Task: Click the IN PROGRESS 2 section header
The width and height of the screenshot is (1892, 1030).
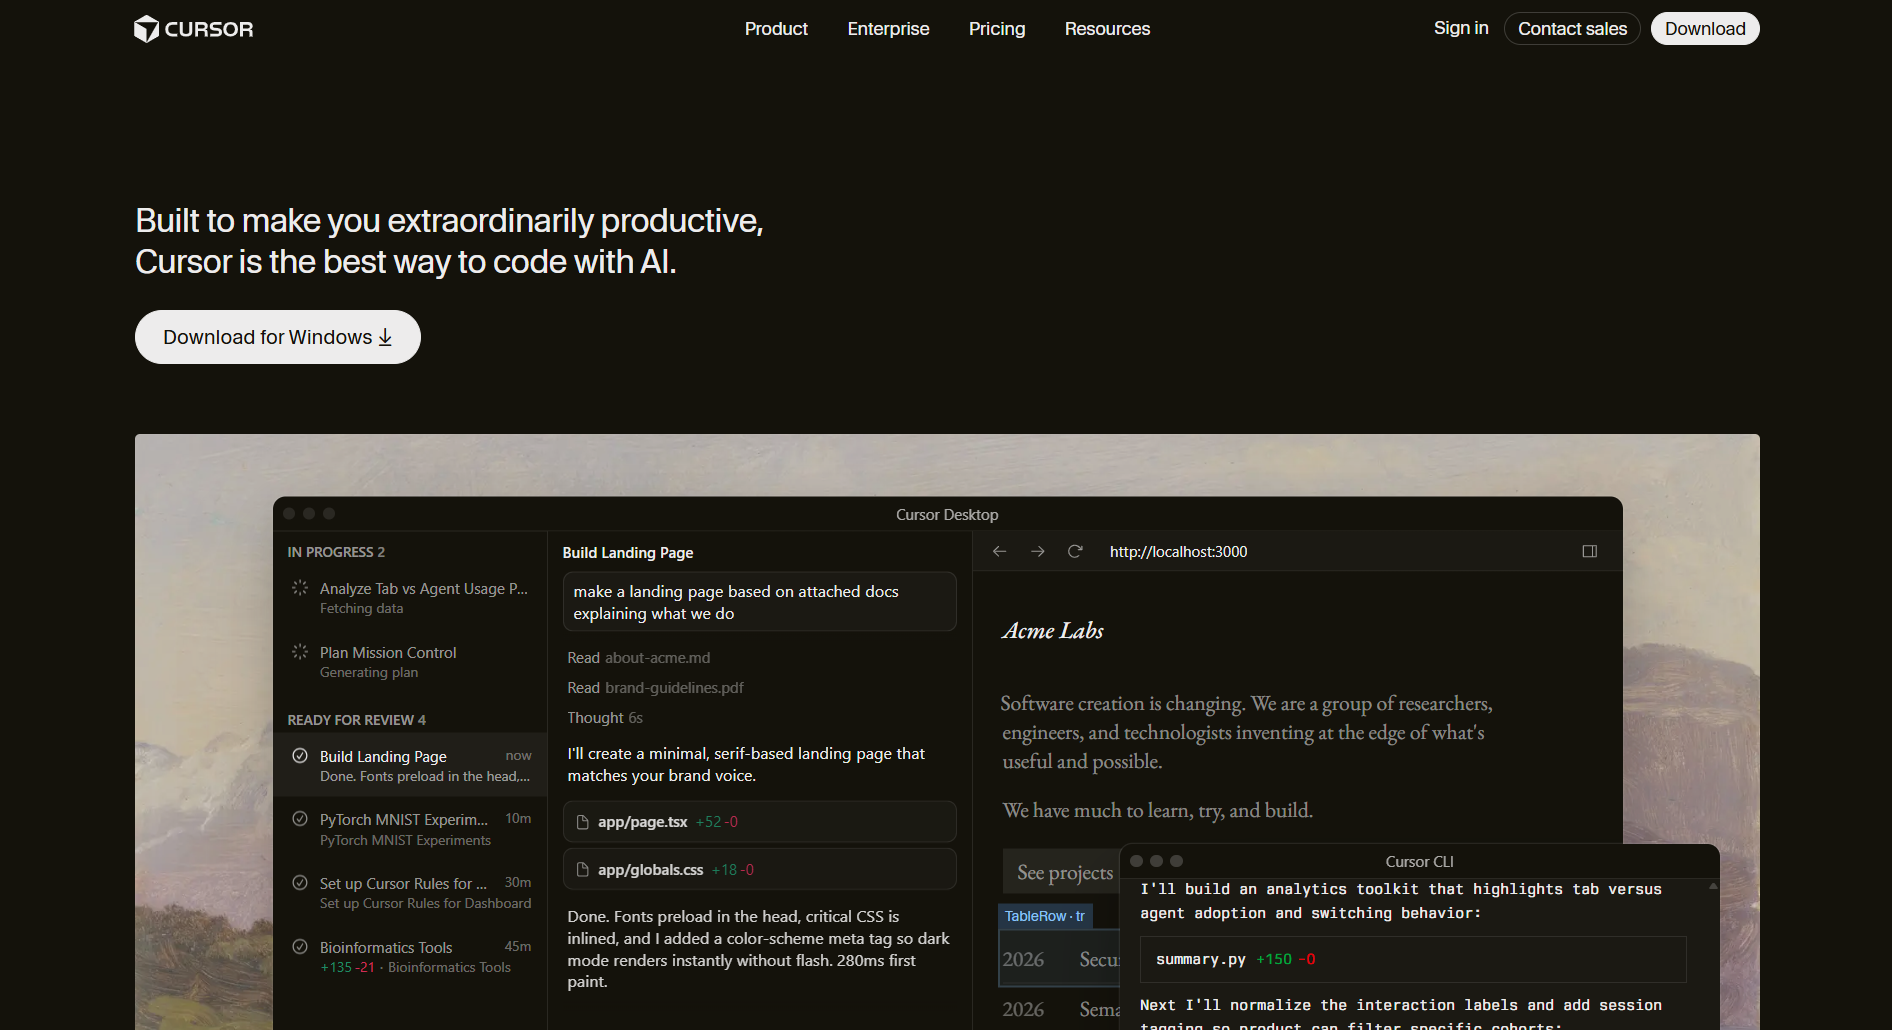Action: pos(336,552)
